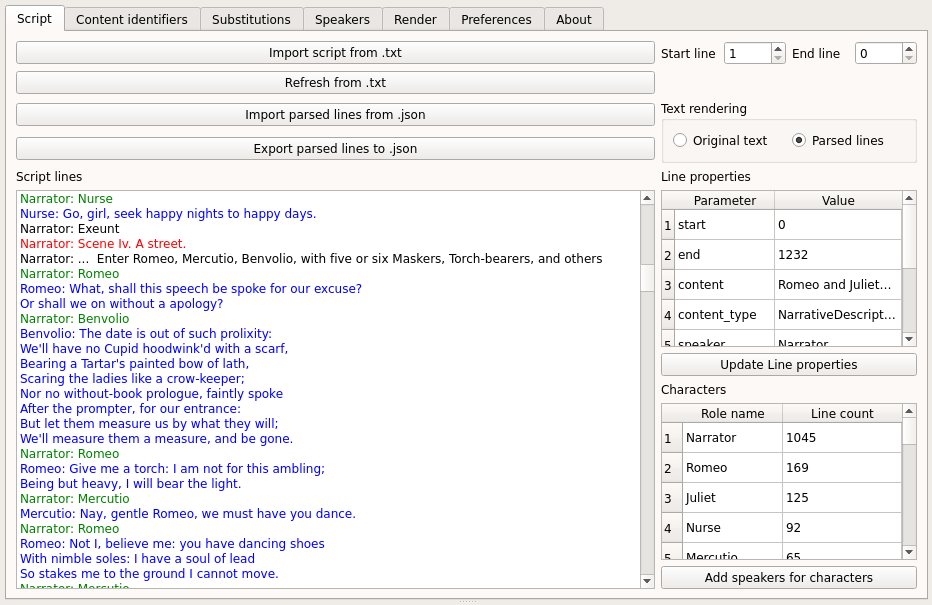Select line 'Romeo: Give me a torch'

point(172,469)
